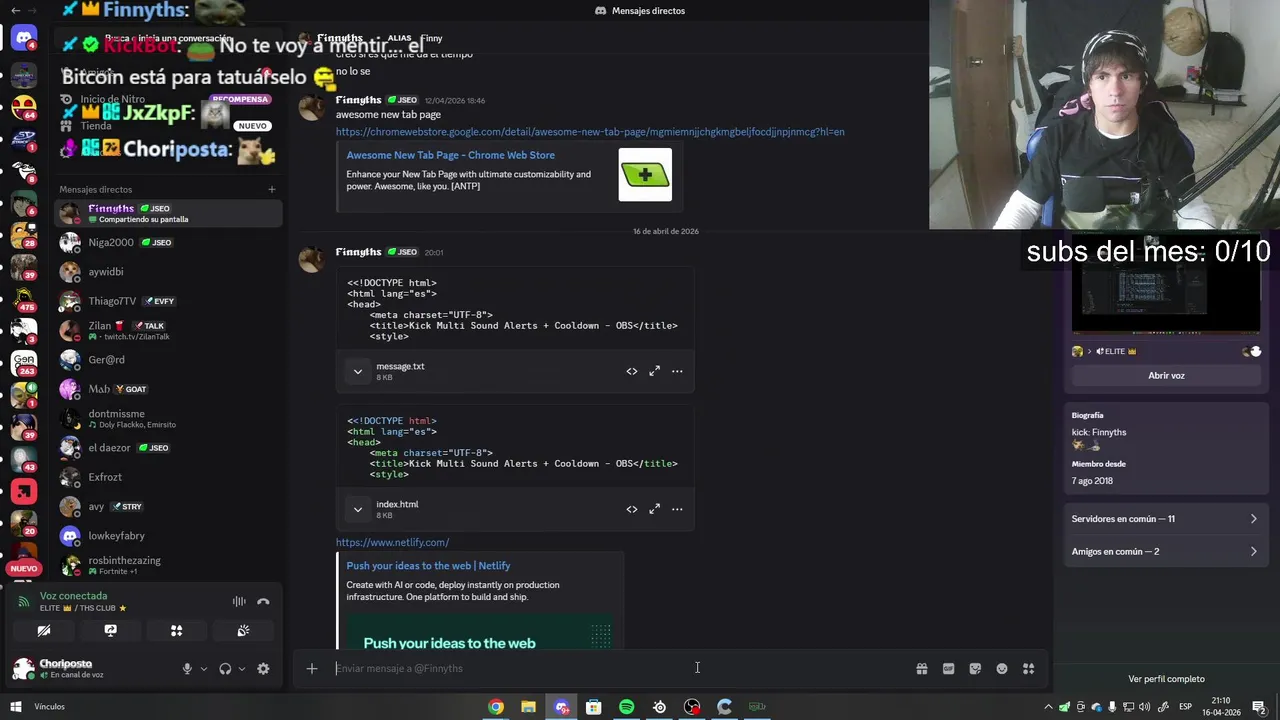Expand Servidores en común — 11
The image size is (1280, 720).
tap(1165, 519)
